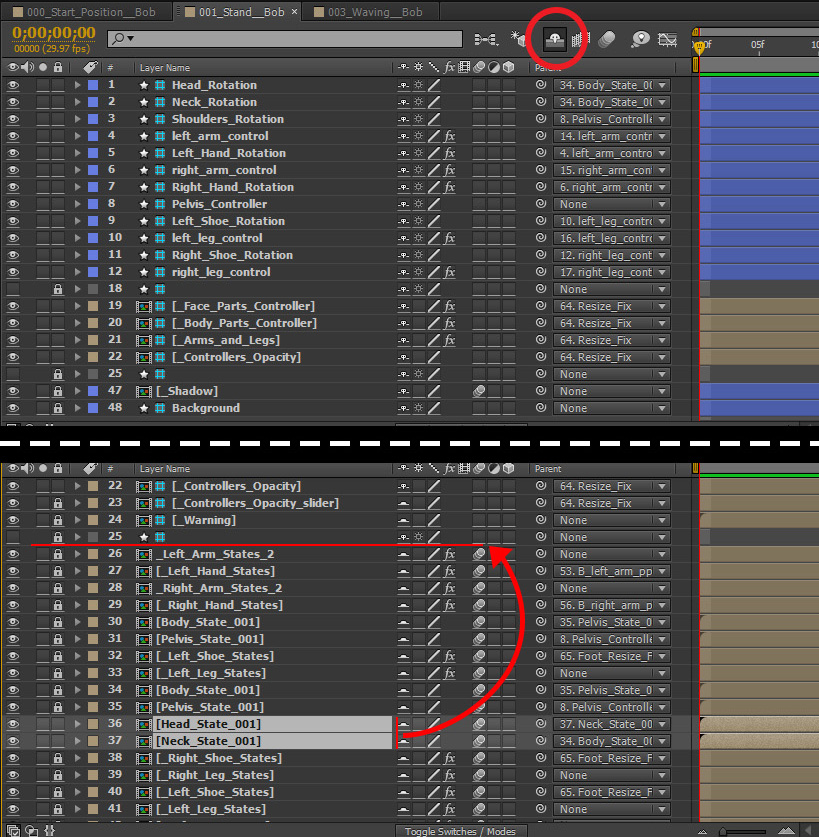Click the Toggle Switches / Modes button
Image resolution: width=819 pixels, height=837 pixels.
[460, 831]
